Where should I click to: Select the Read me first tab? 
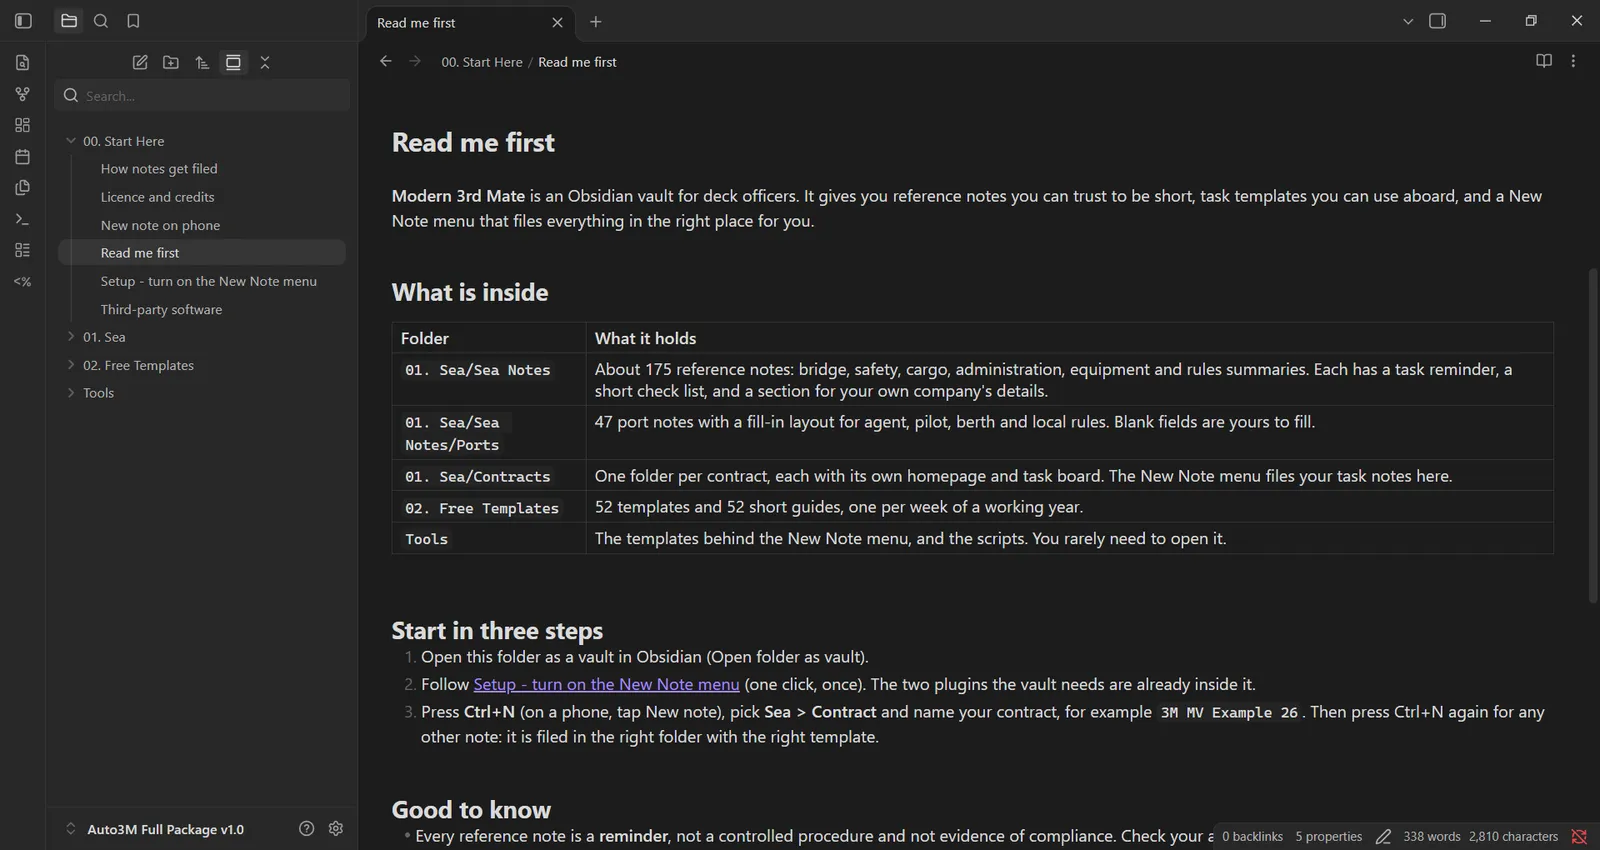pos(469,22)
